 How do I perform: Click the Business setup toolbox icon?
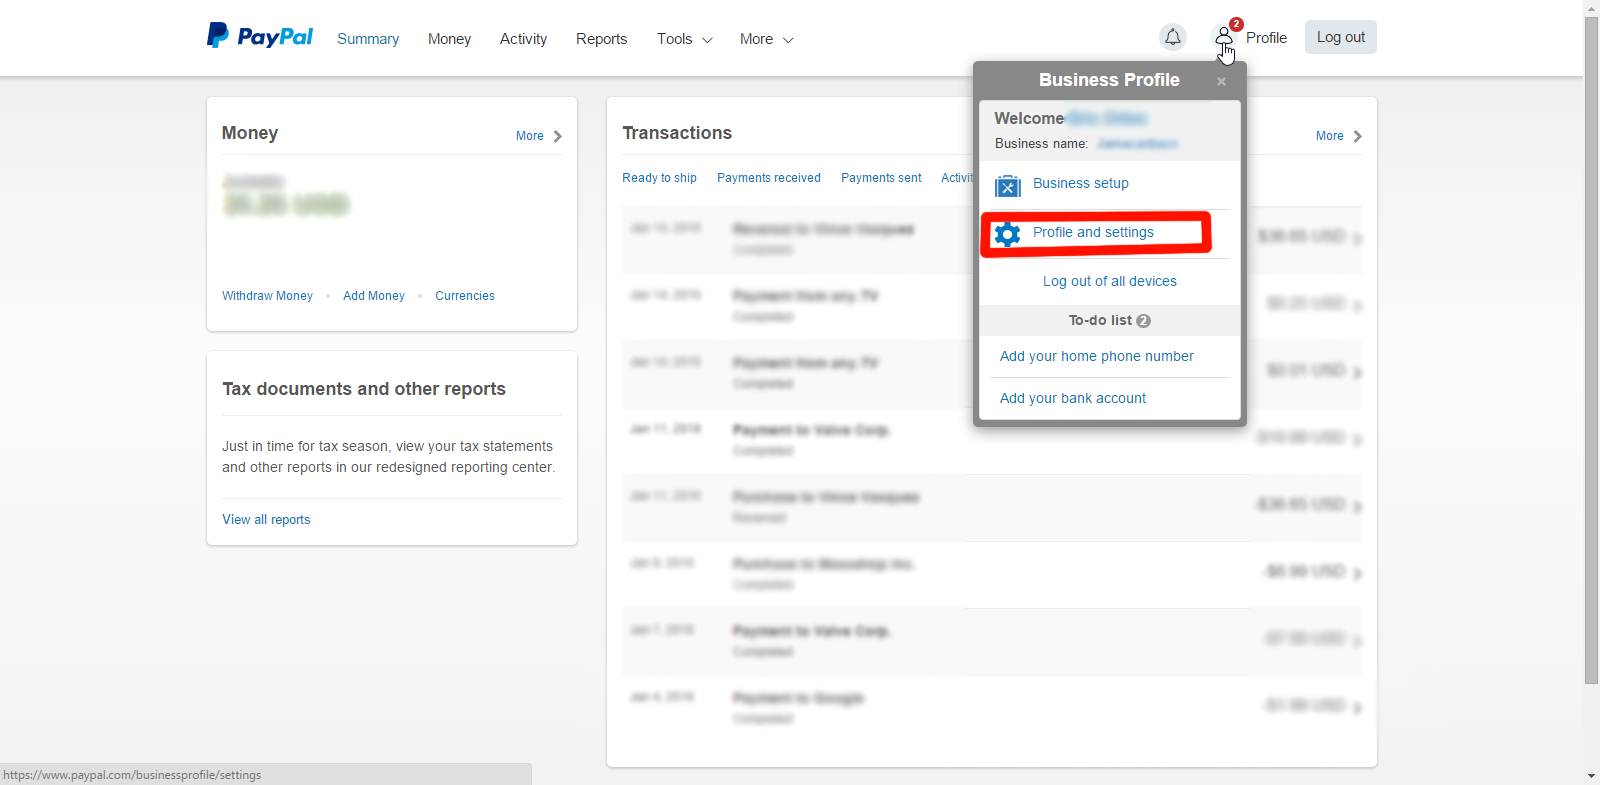click(x=1008, y=186)
